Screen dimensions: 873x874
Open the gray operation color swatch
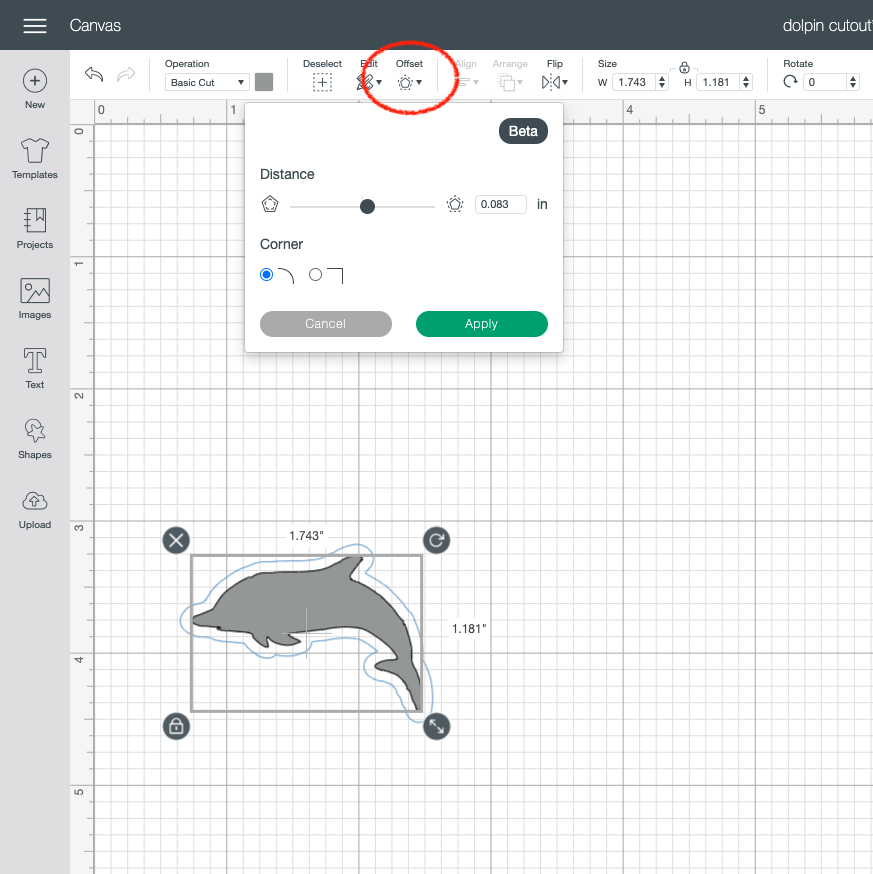coord(264,82)
